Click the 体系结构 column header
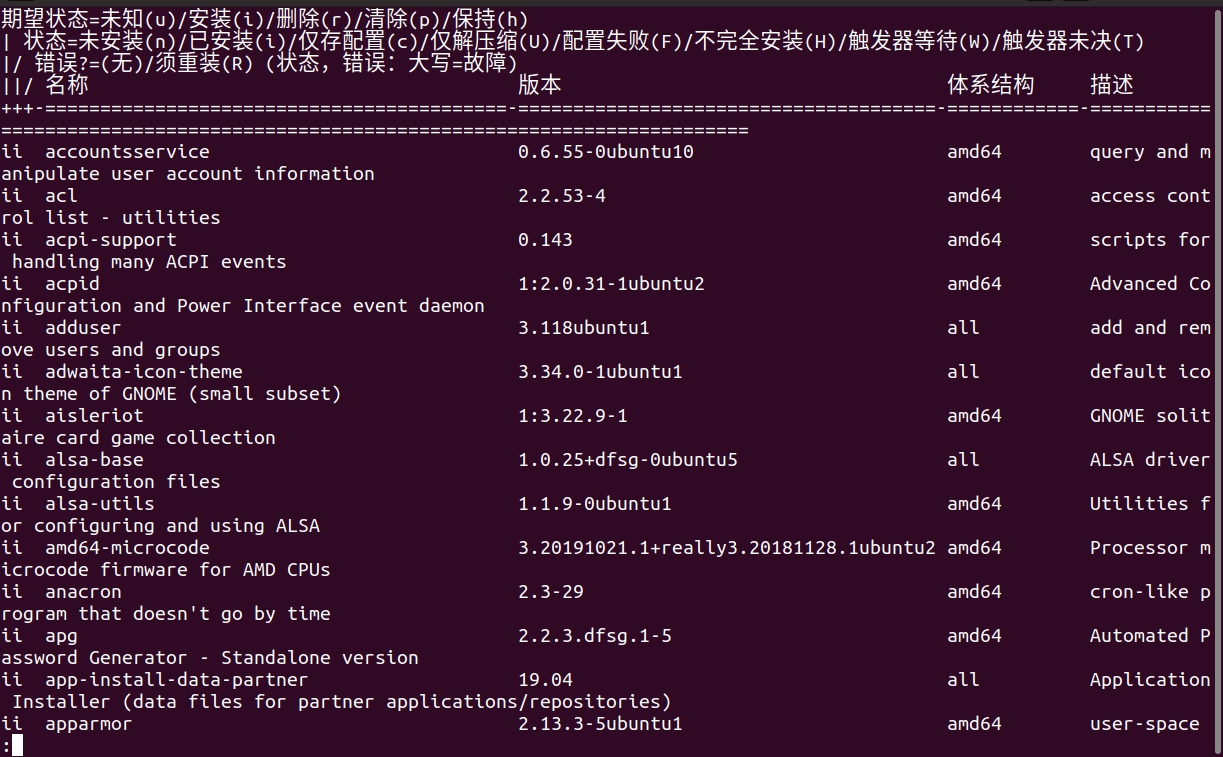The image size is (1223, 757). click(x=991, y=85)
